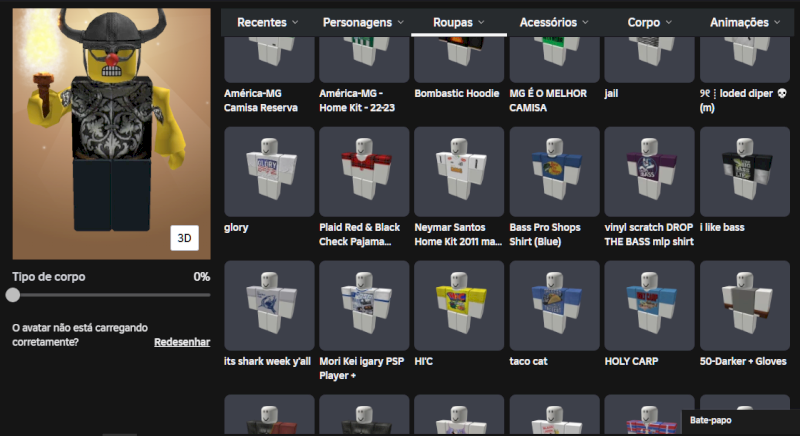Select the i like bass shirt thumbnail

745,172
